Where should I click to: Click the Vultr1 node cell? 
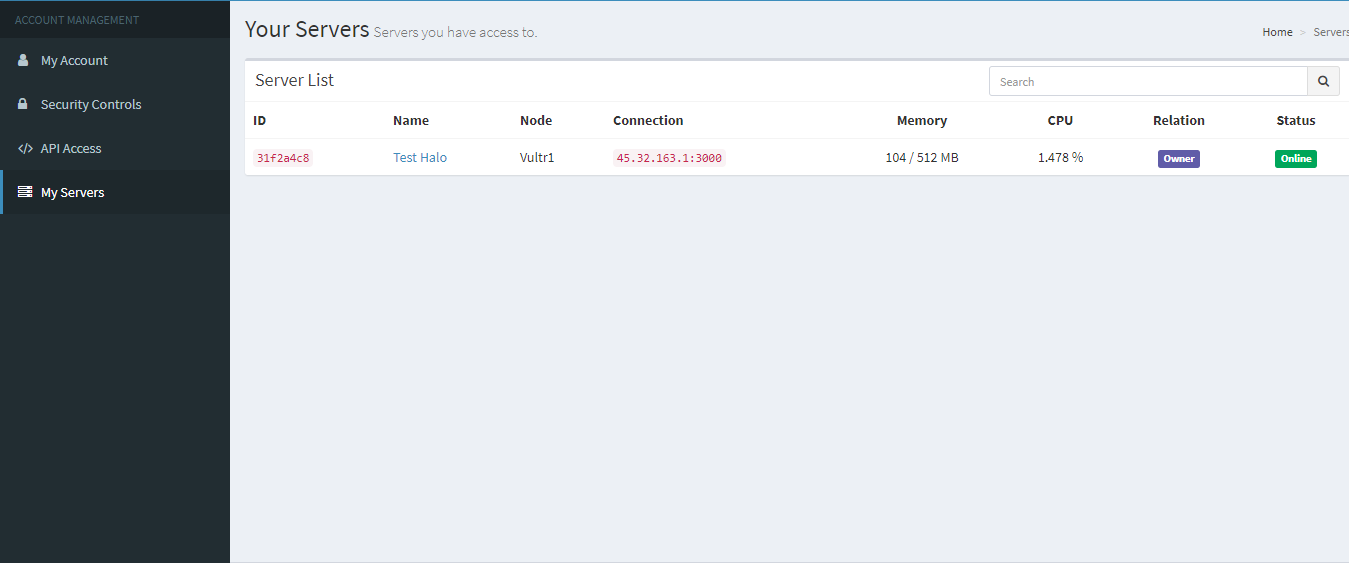537,158
